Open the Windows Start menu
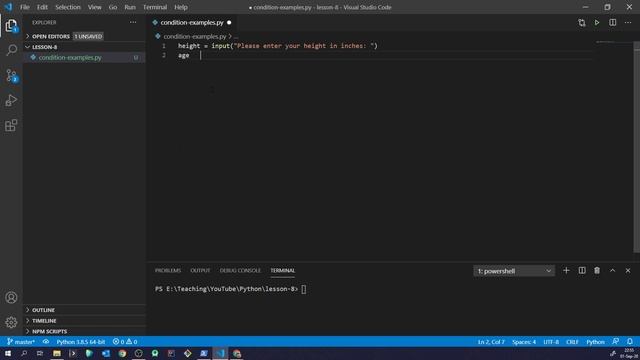Image resolution: width=640 pixels, height=360 pixels. pos(8,353)
